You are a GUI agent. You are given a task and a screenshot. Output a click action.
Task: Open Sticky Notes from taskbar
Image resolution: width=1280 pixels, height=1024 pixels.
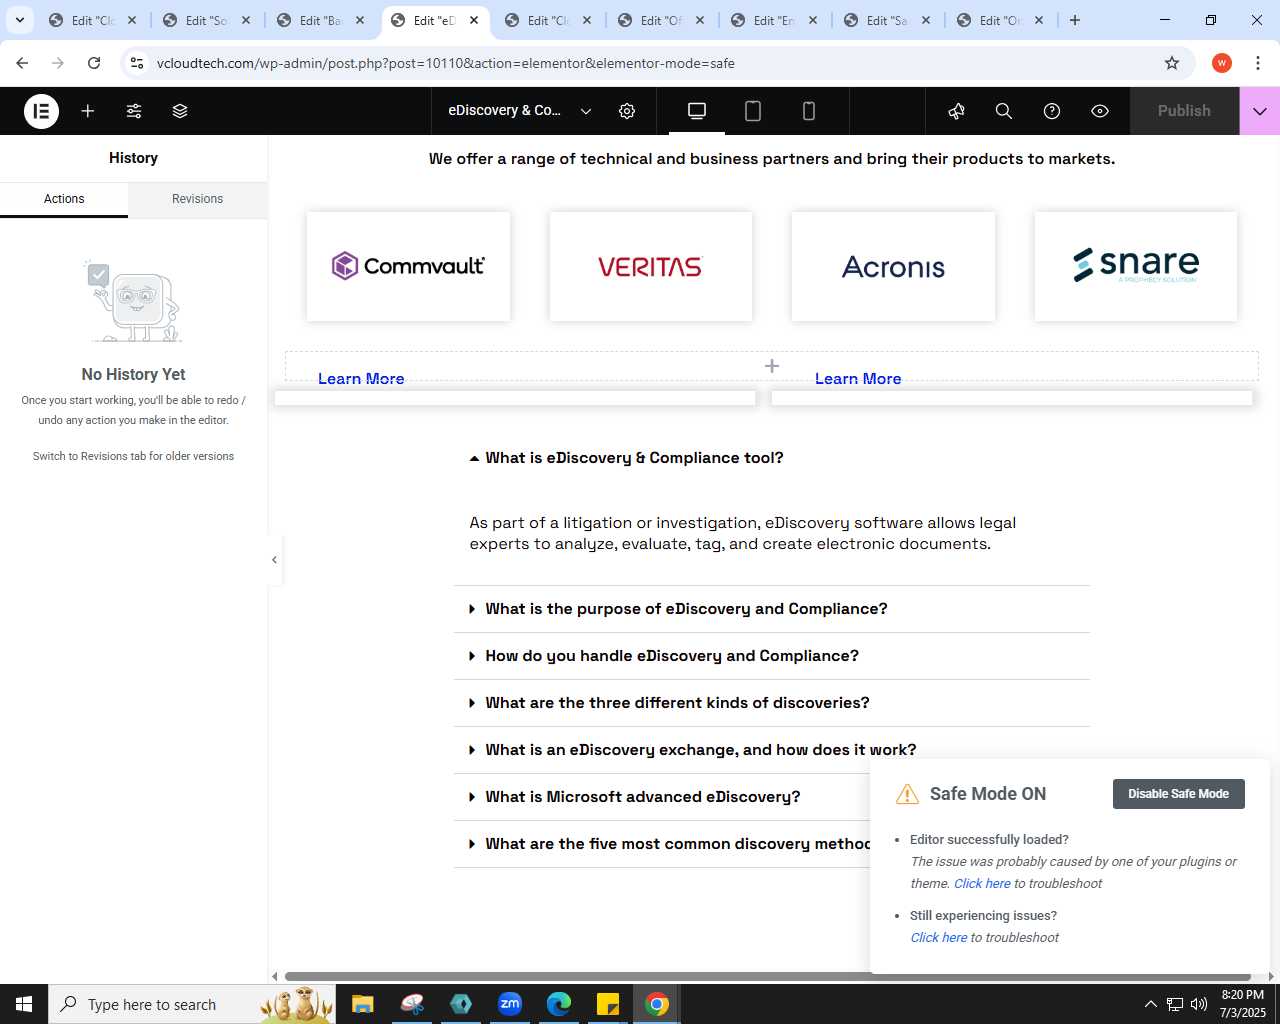pyautogui.click(x=608, y=1004)
